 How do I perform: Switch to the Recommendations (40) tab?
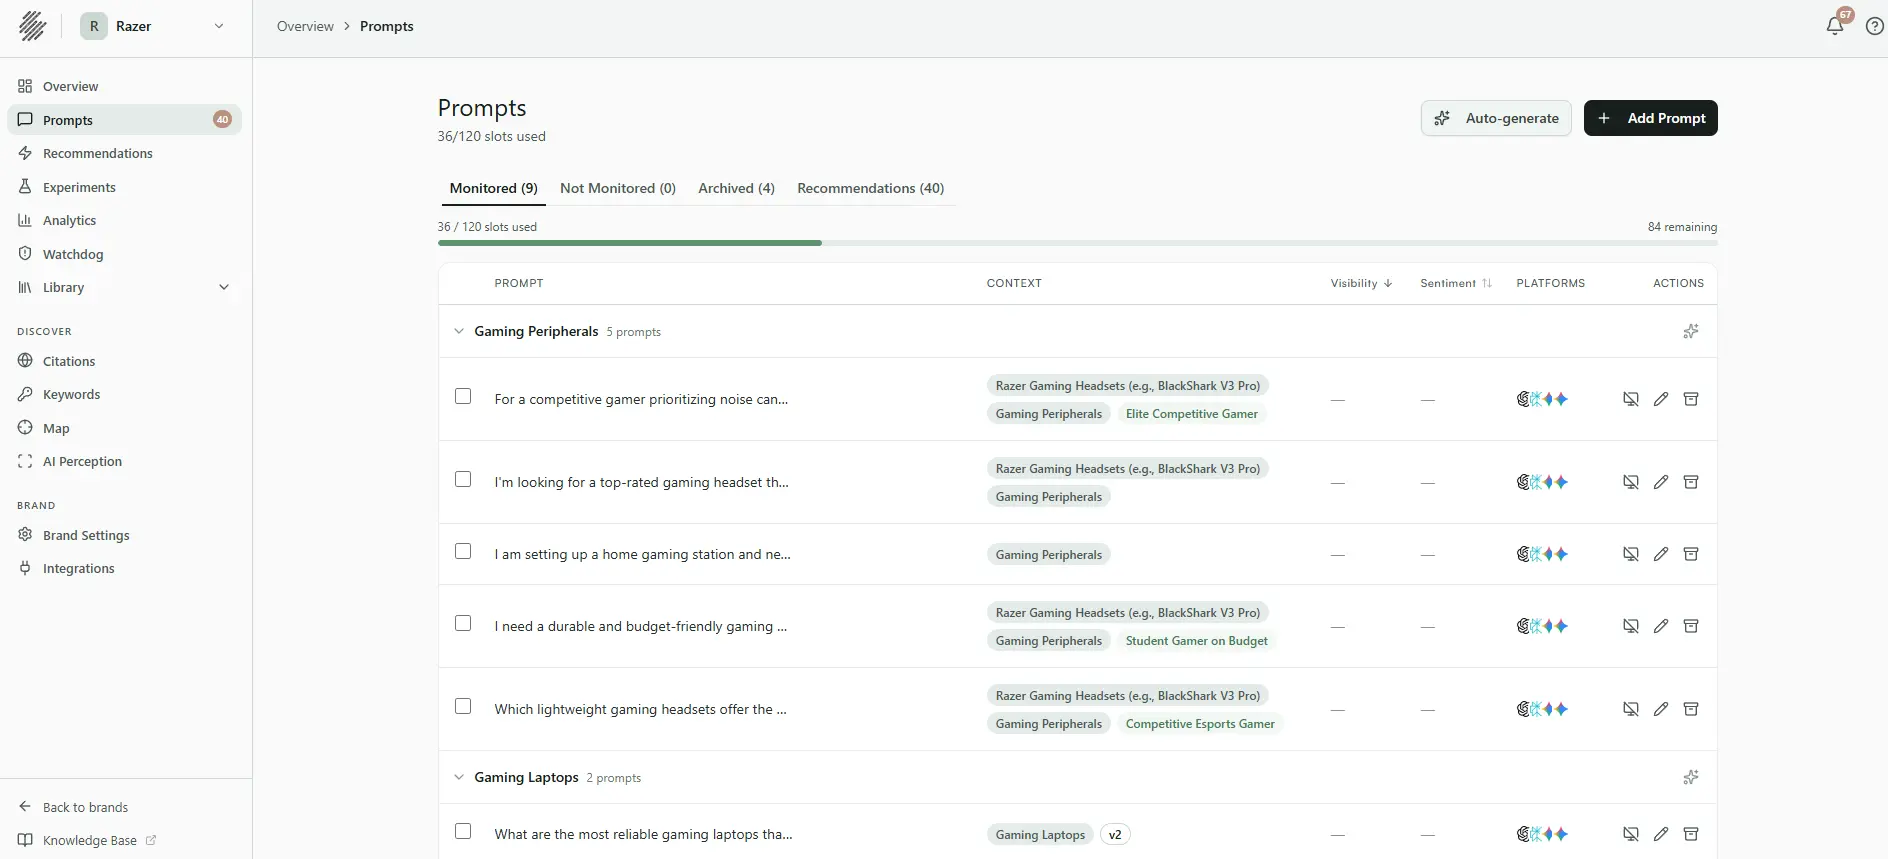(870, 188)
